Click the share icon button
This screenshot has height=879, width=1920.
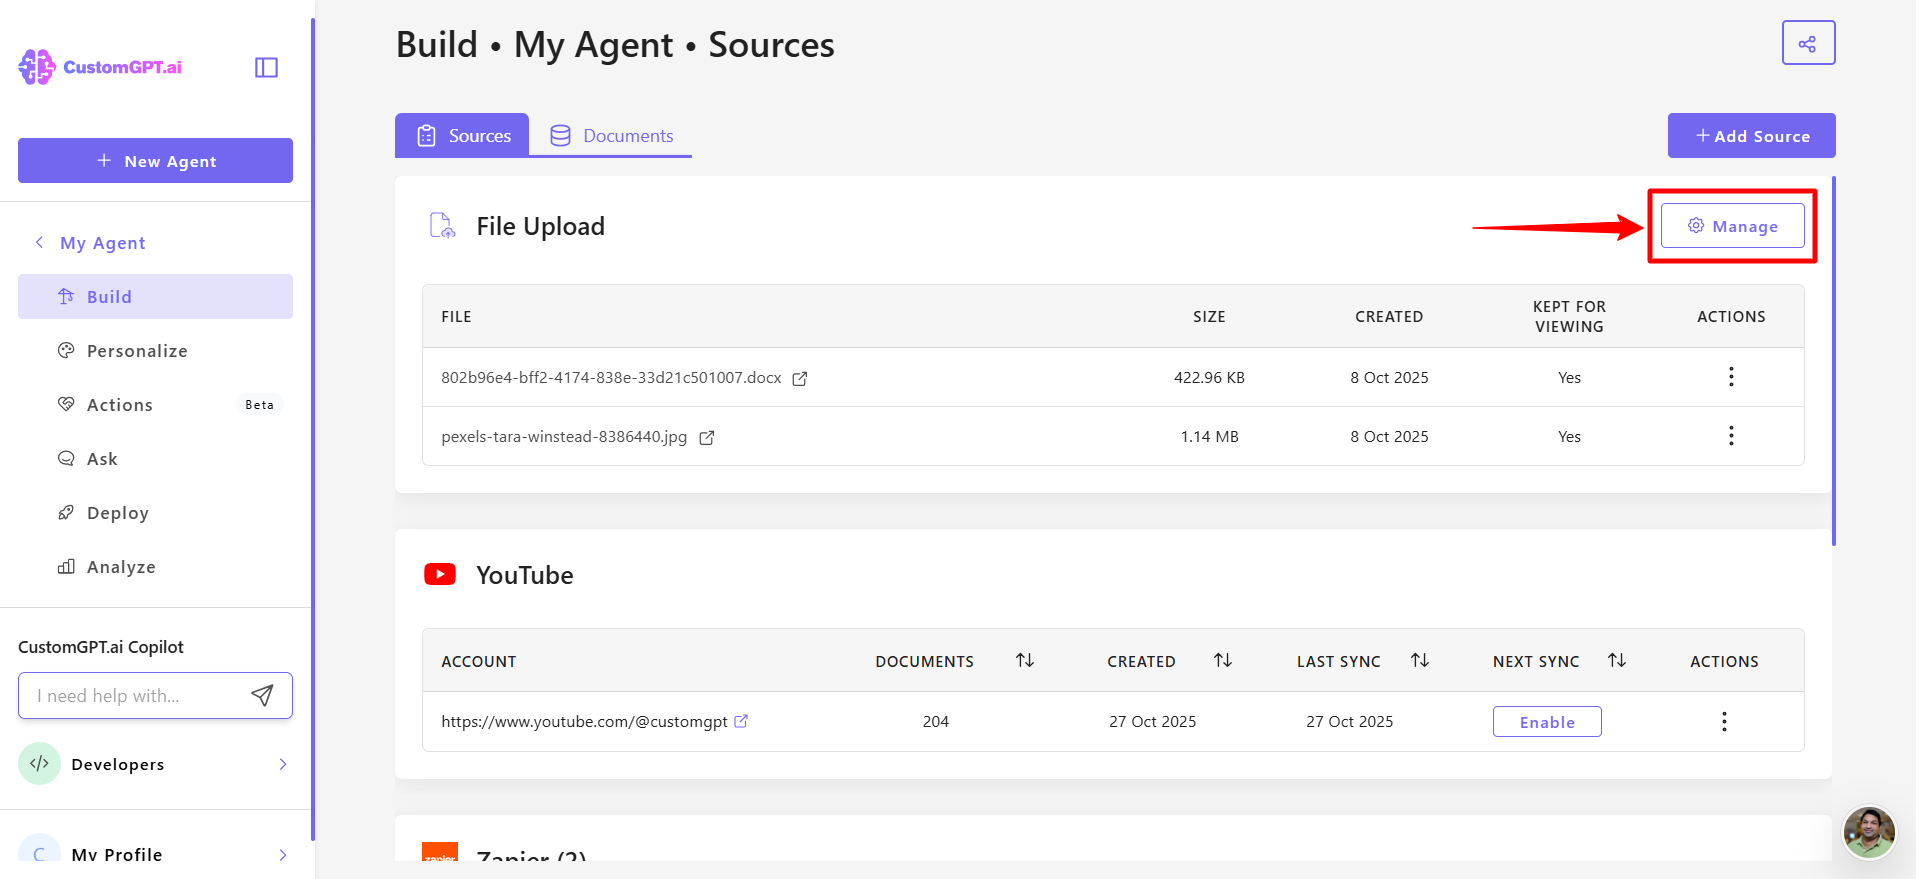(1807, 43)
